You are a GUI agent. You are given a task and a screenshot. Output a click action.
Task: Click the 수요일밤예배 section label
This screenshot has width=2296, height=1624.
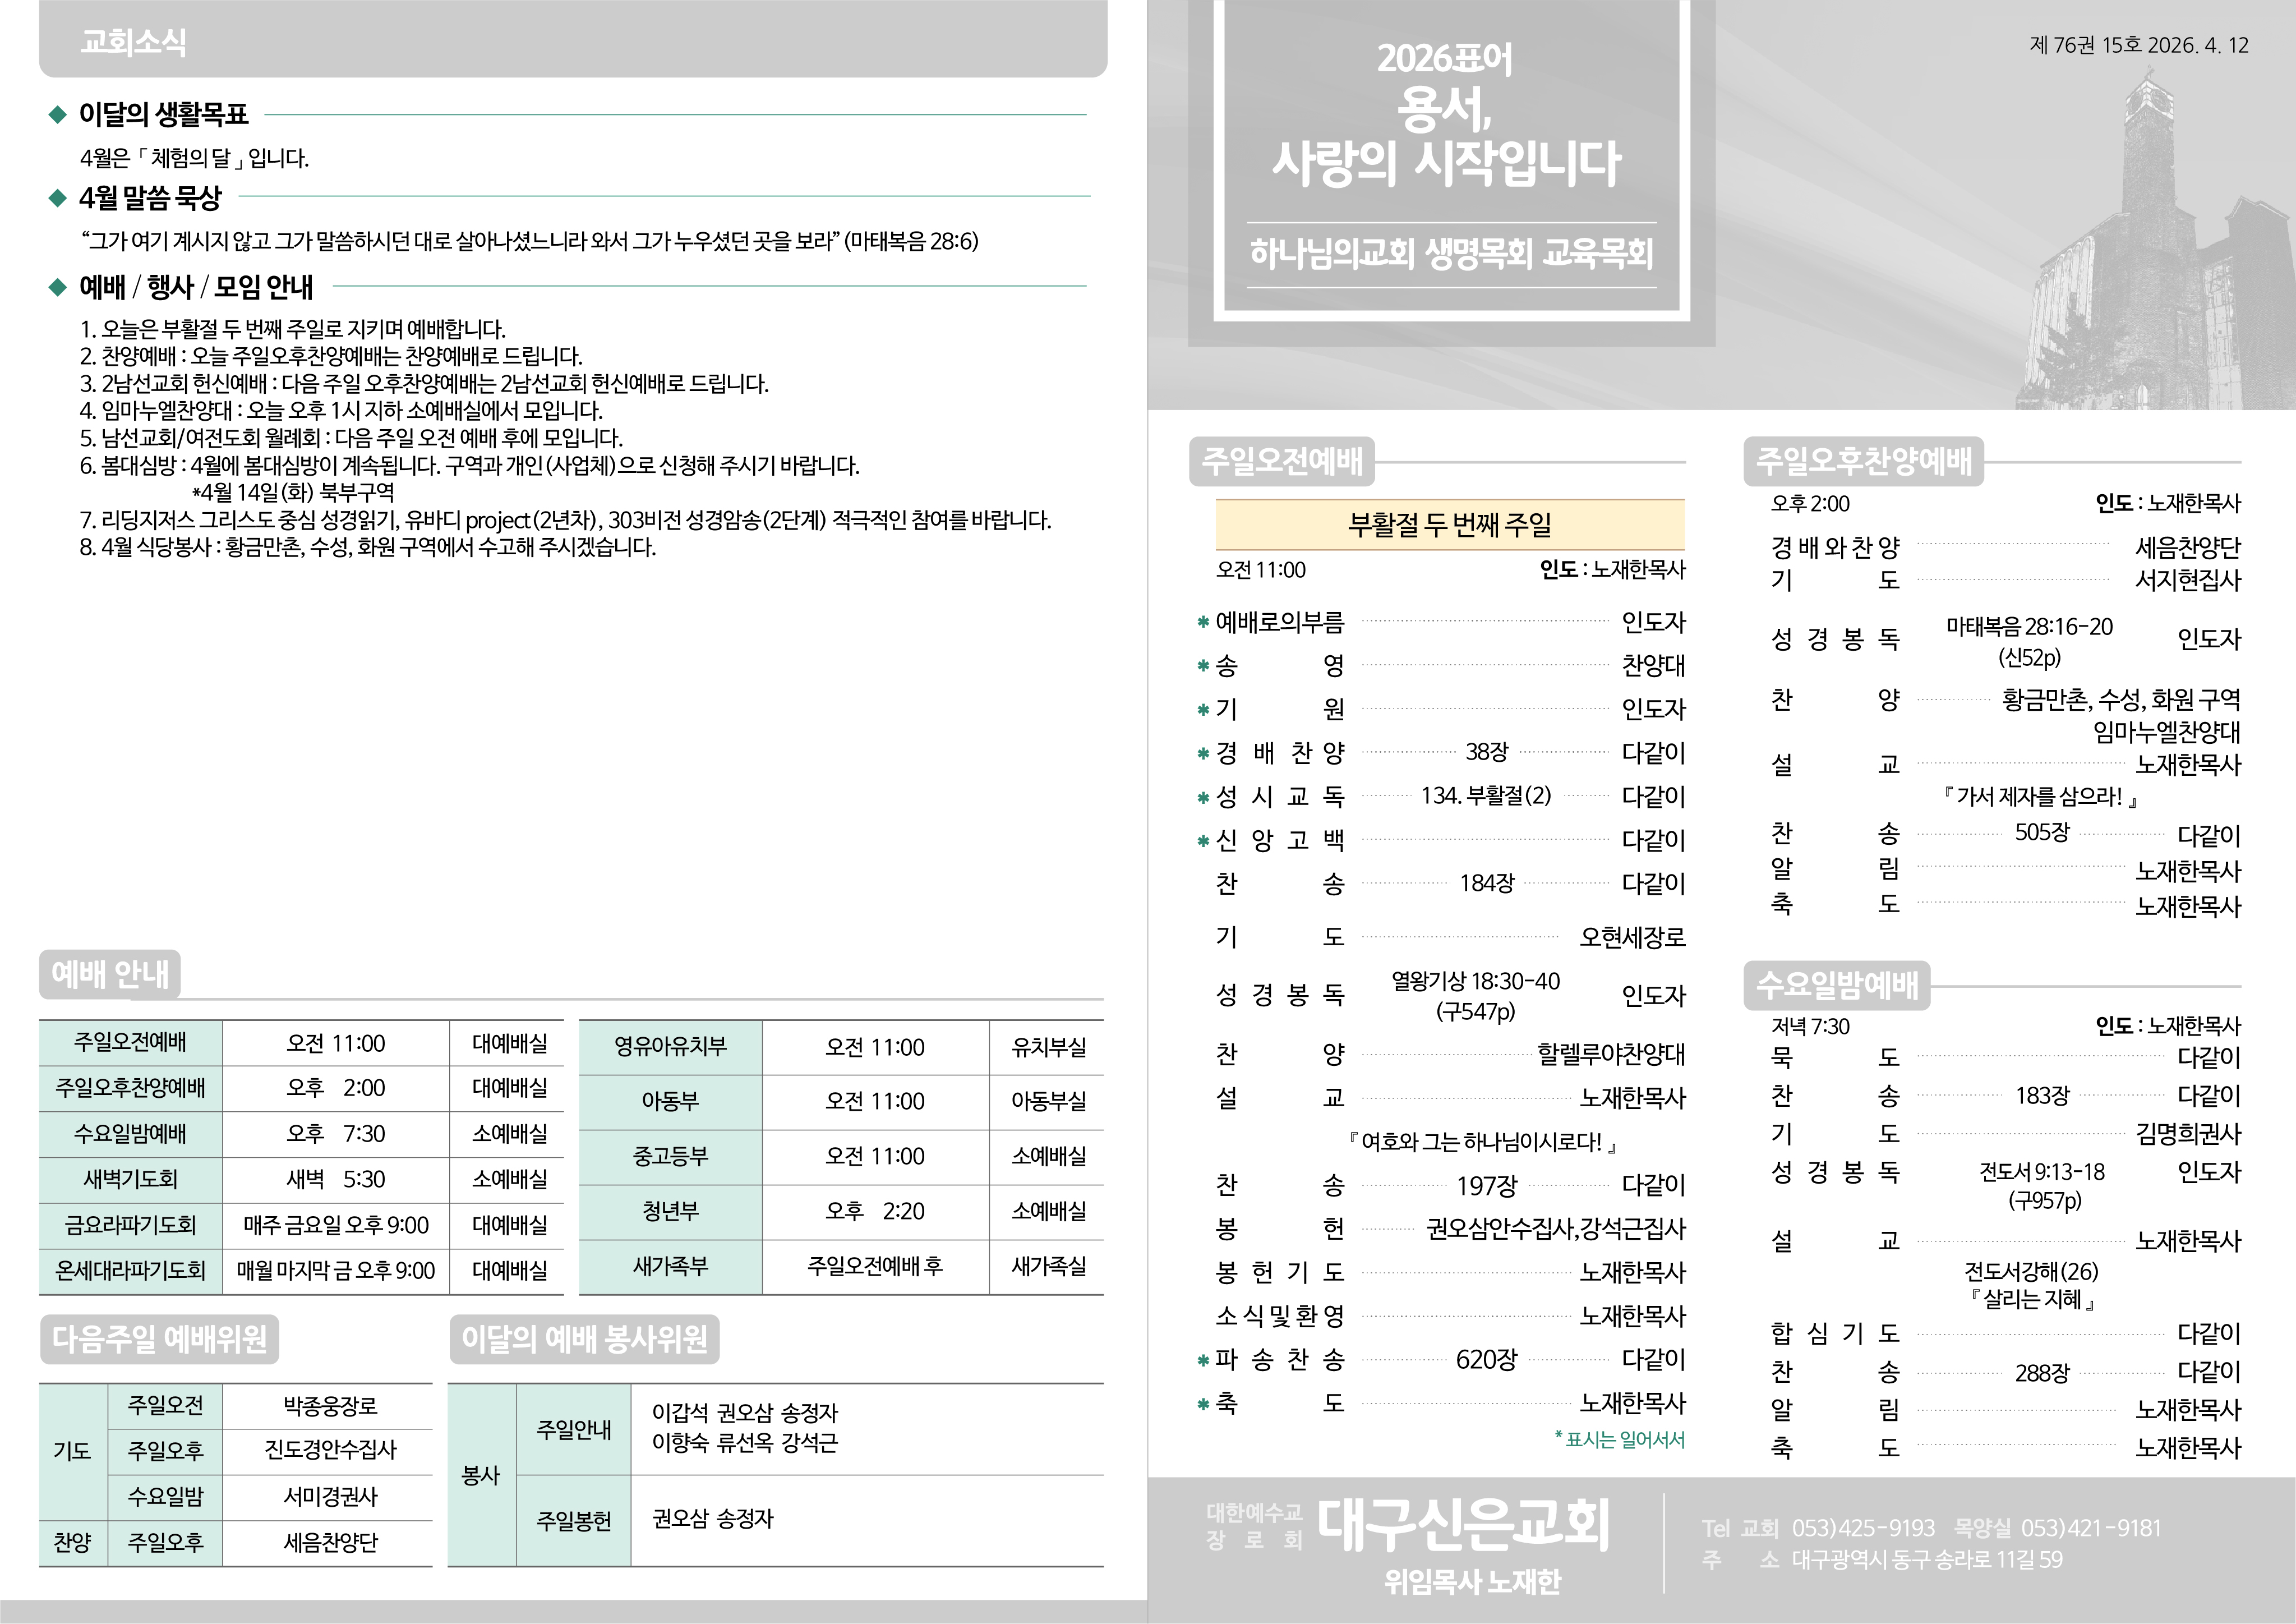[x=1836, y=985]
